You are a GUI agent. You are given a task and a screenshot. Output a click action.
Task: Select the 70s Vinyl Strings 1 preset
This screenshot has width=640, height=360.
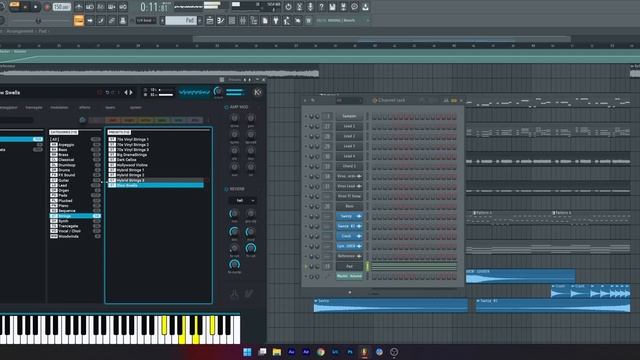156,139
